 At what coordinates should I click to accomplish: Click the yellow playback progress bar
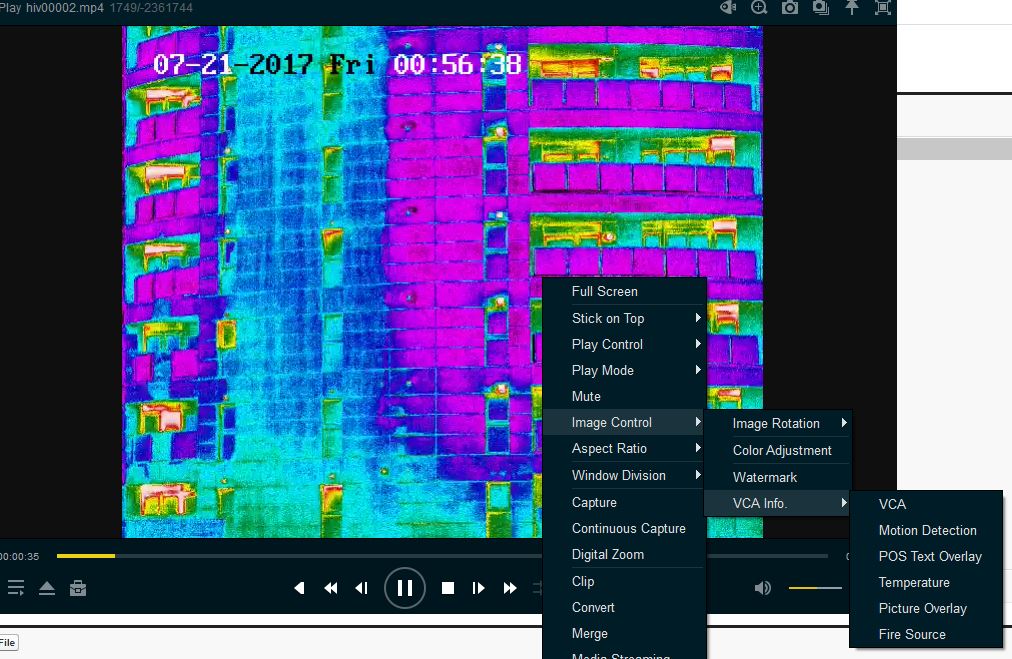86,555
